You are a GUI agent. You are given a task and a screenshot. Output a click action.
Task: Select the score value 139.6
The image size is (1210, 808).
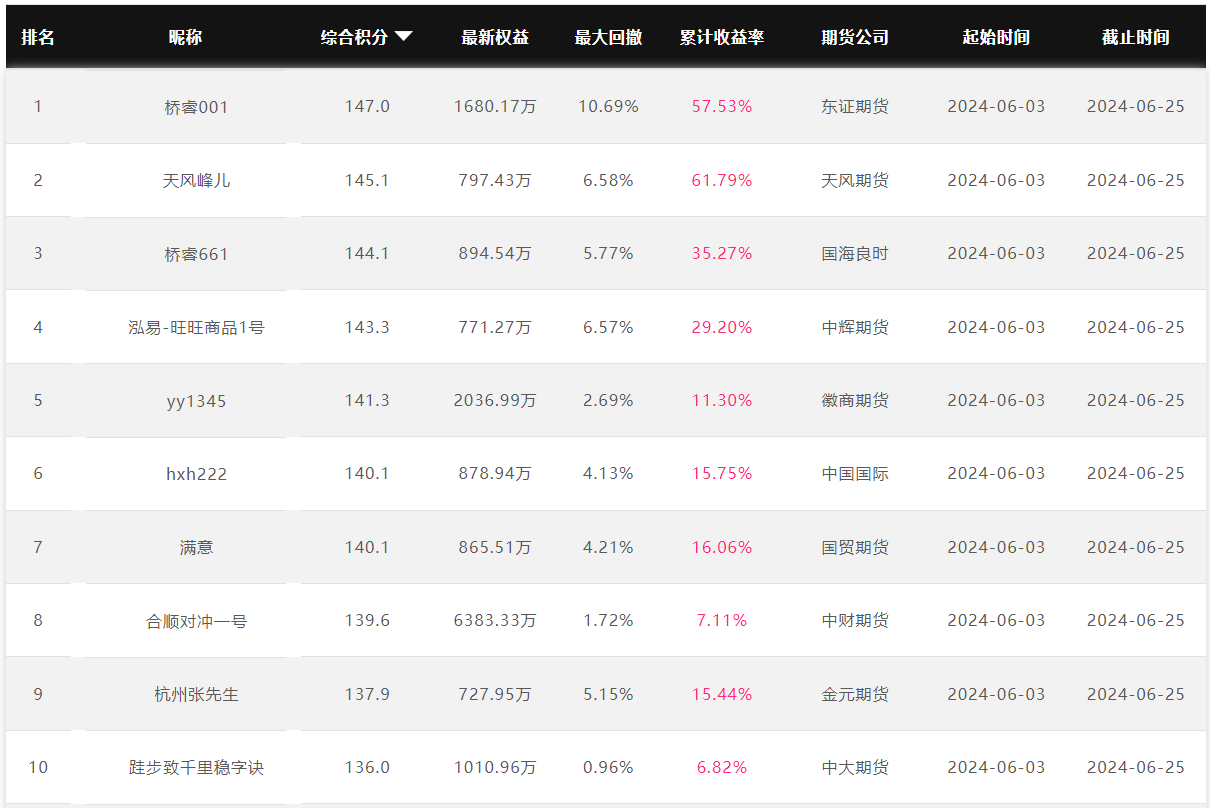[367, 620]
